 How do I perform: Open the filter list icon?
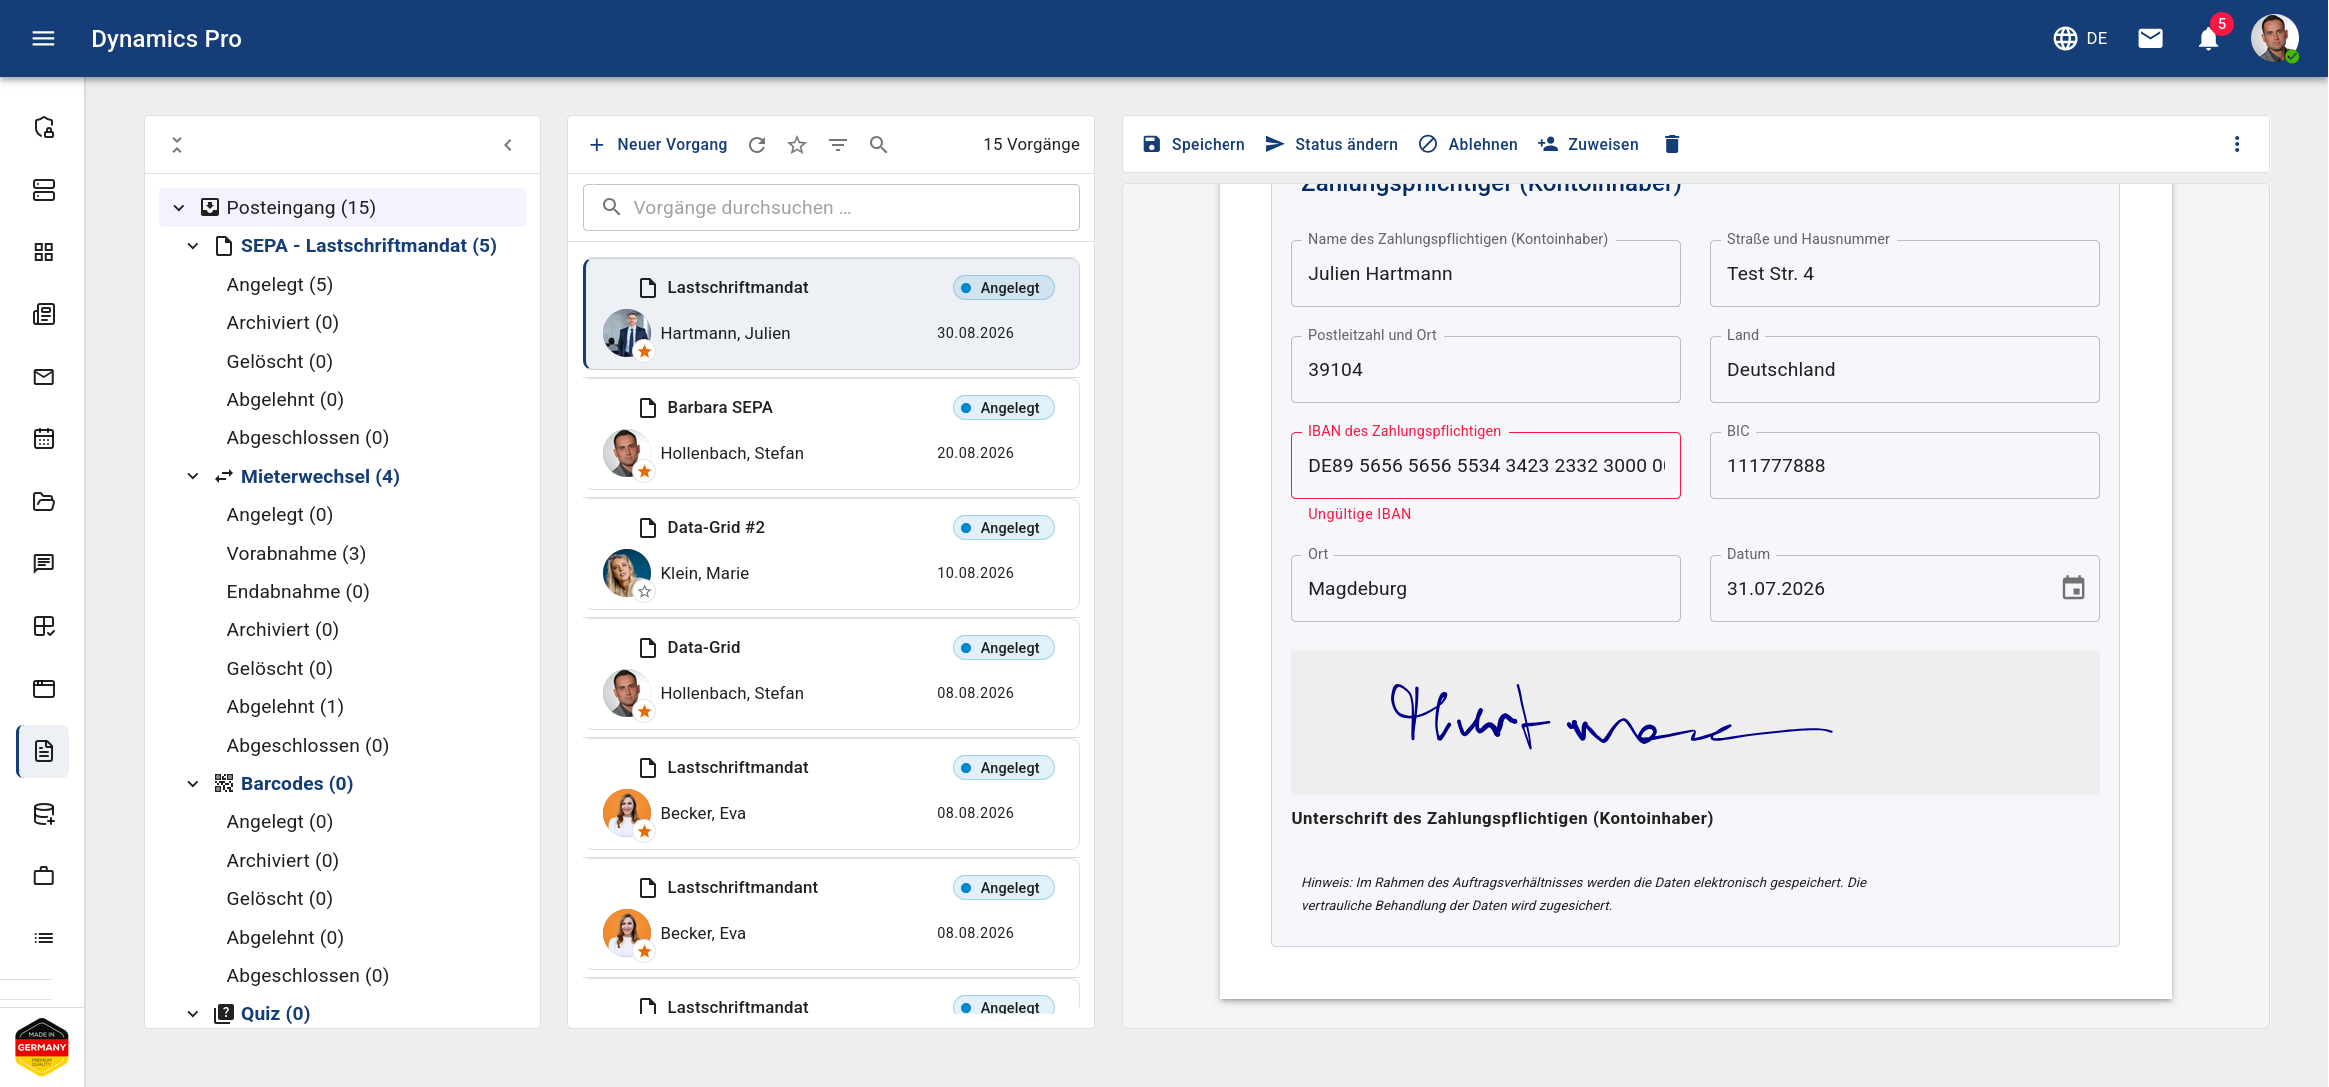(838, 145)
